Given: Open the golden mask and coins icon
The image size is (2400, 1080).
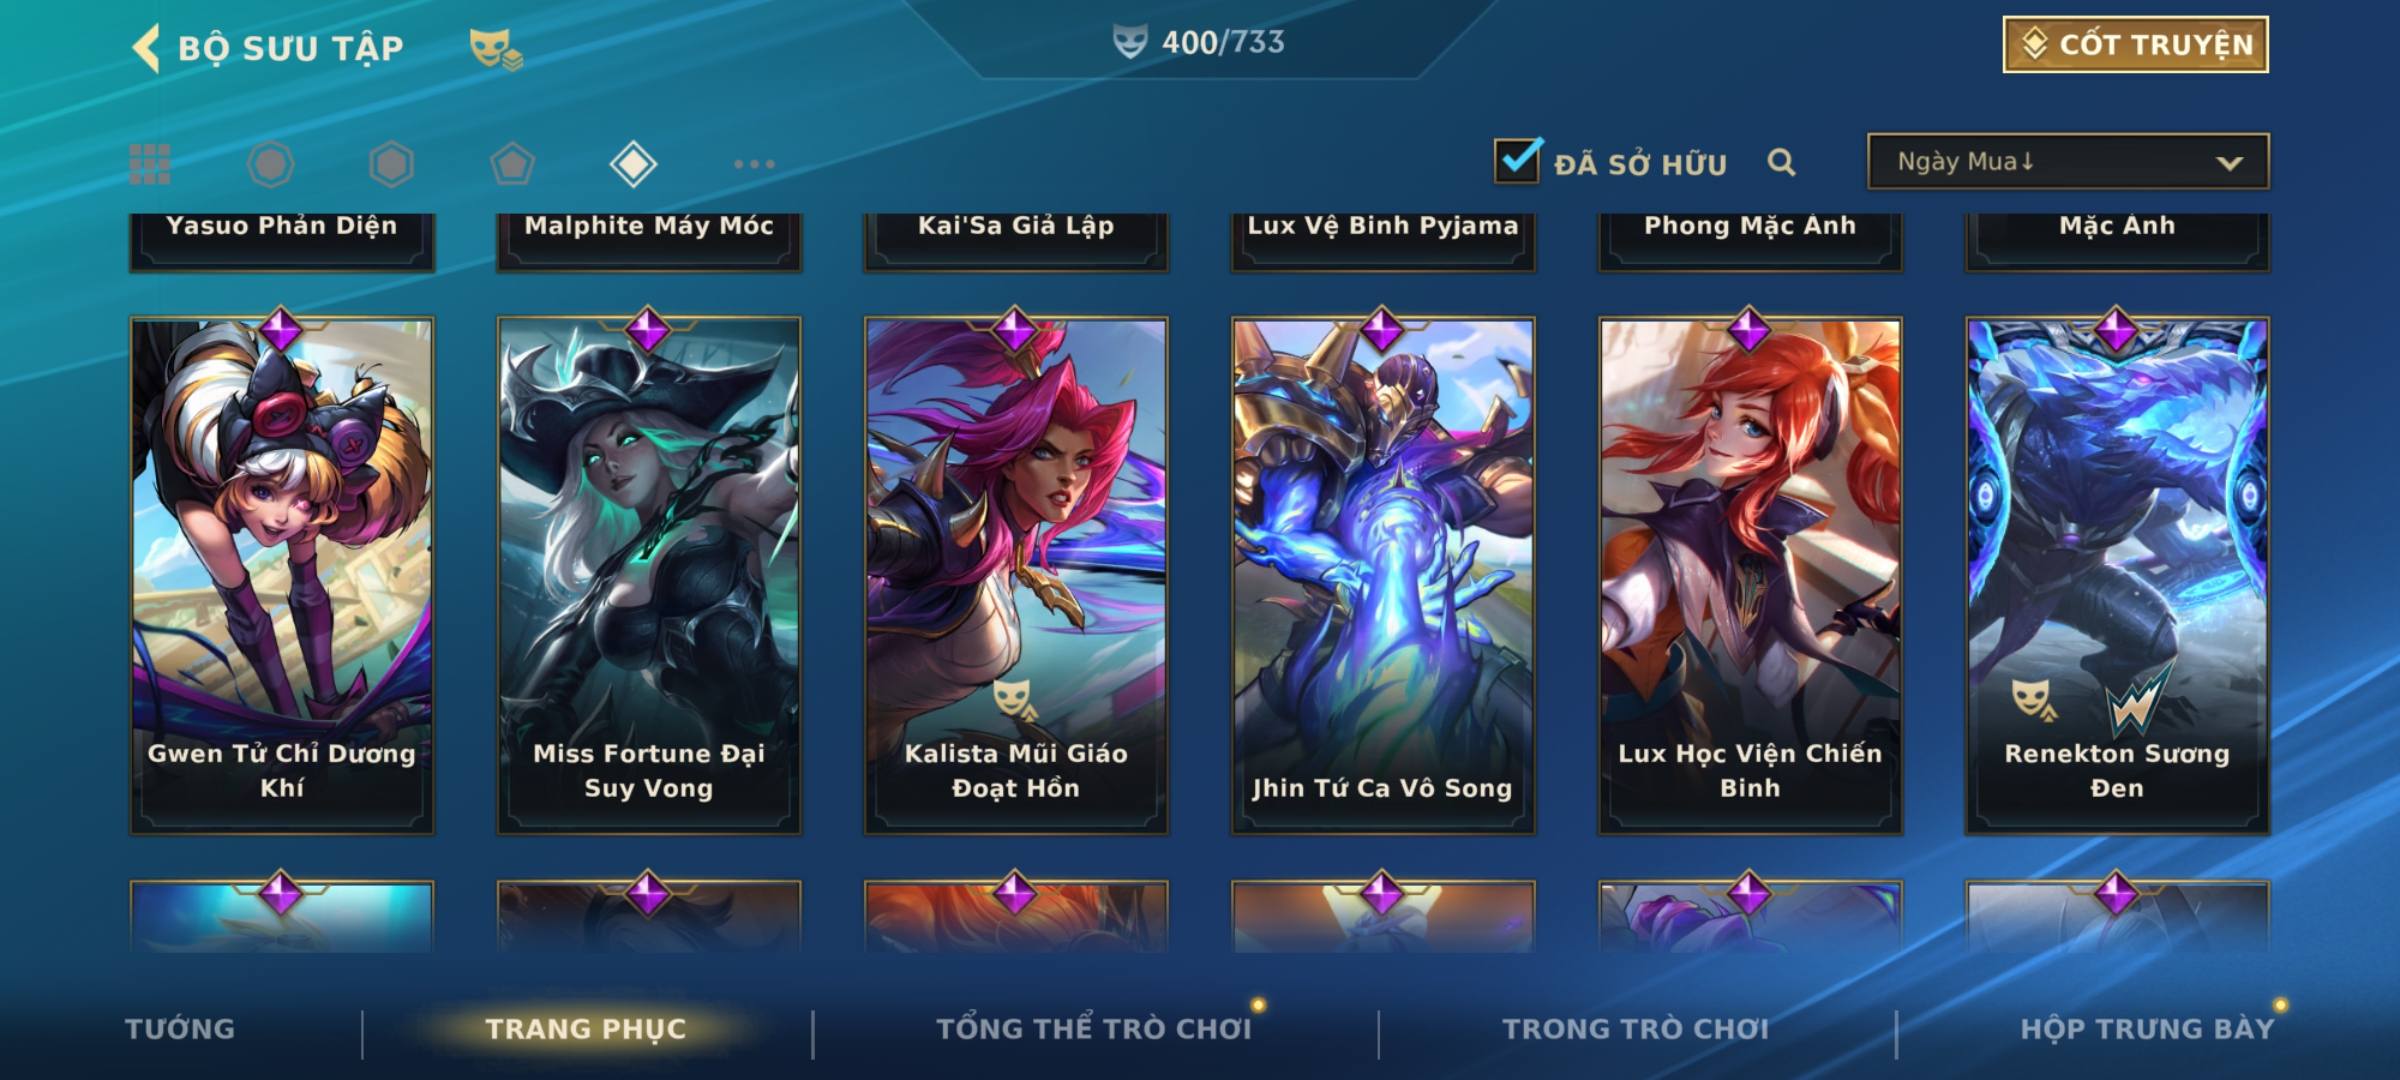Looking at the screenshot, I should tap(496, 49).
